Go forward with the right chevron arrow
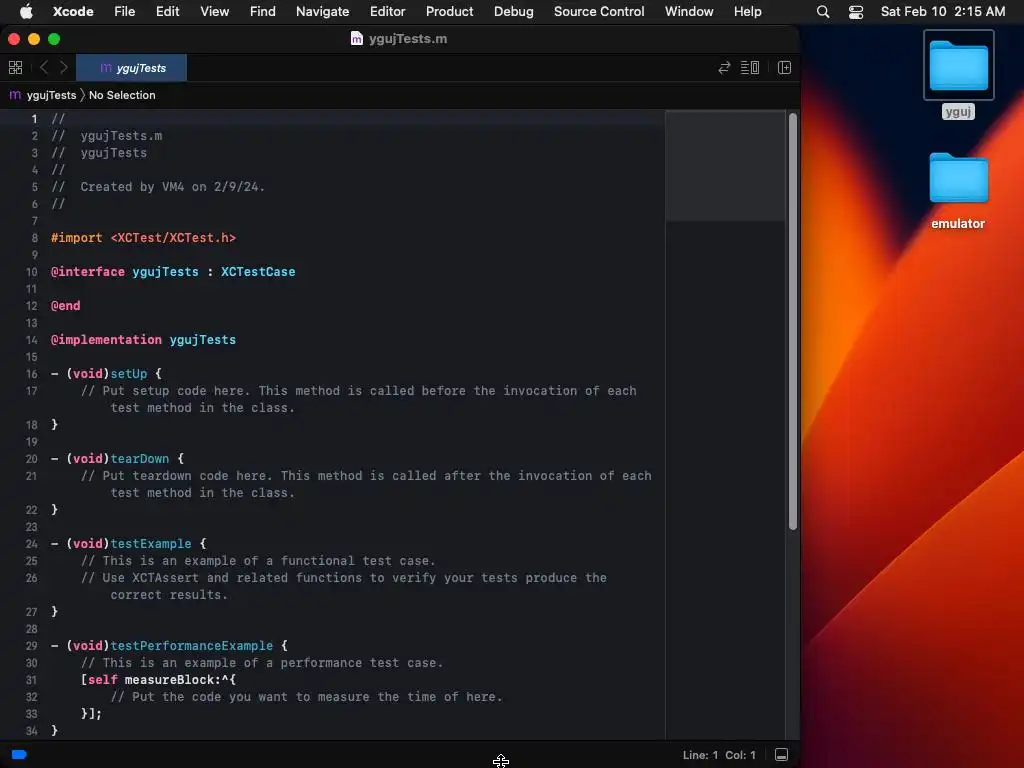Image resolution: width=1024 pixels, height=768 pixels. click(x=63, y=67)
